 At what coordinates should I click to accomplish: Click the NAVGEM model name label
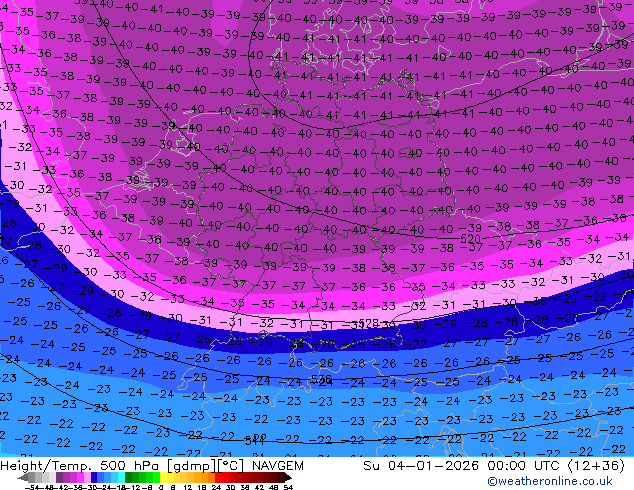[277, 466]
